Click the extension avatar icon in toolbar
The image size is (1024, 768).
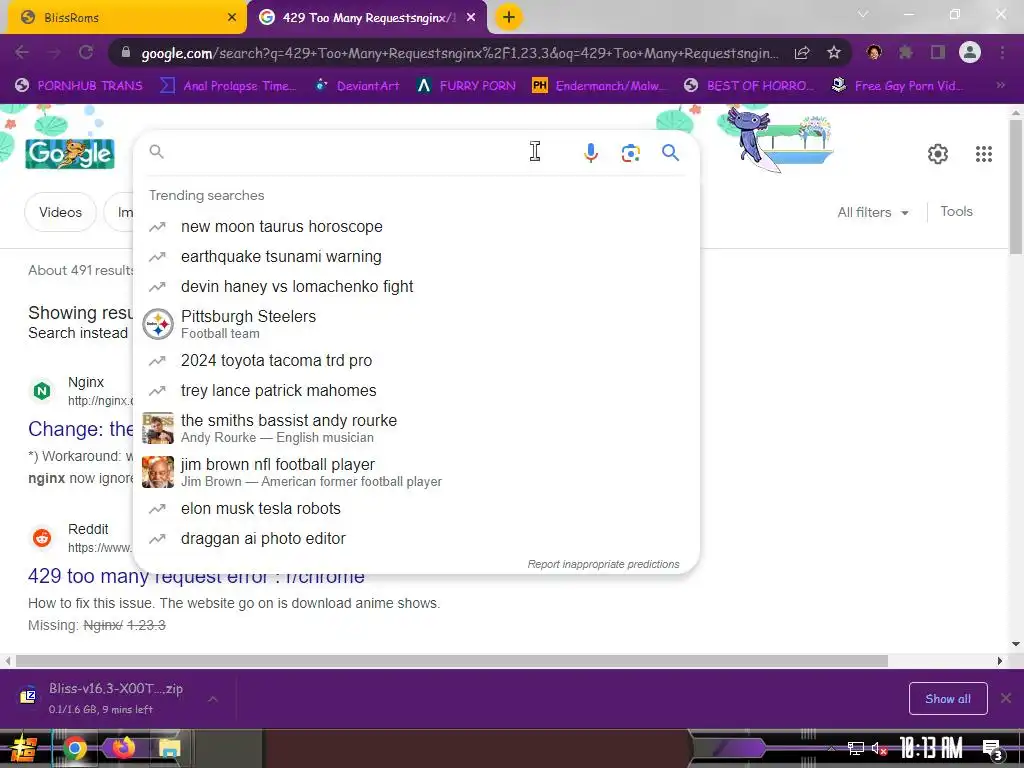(874, 52)
